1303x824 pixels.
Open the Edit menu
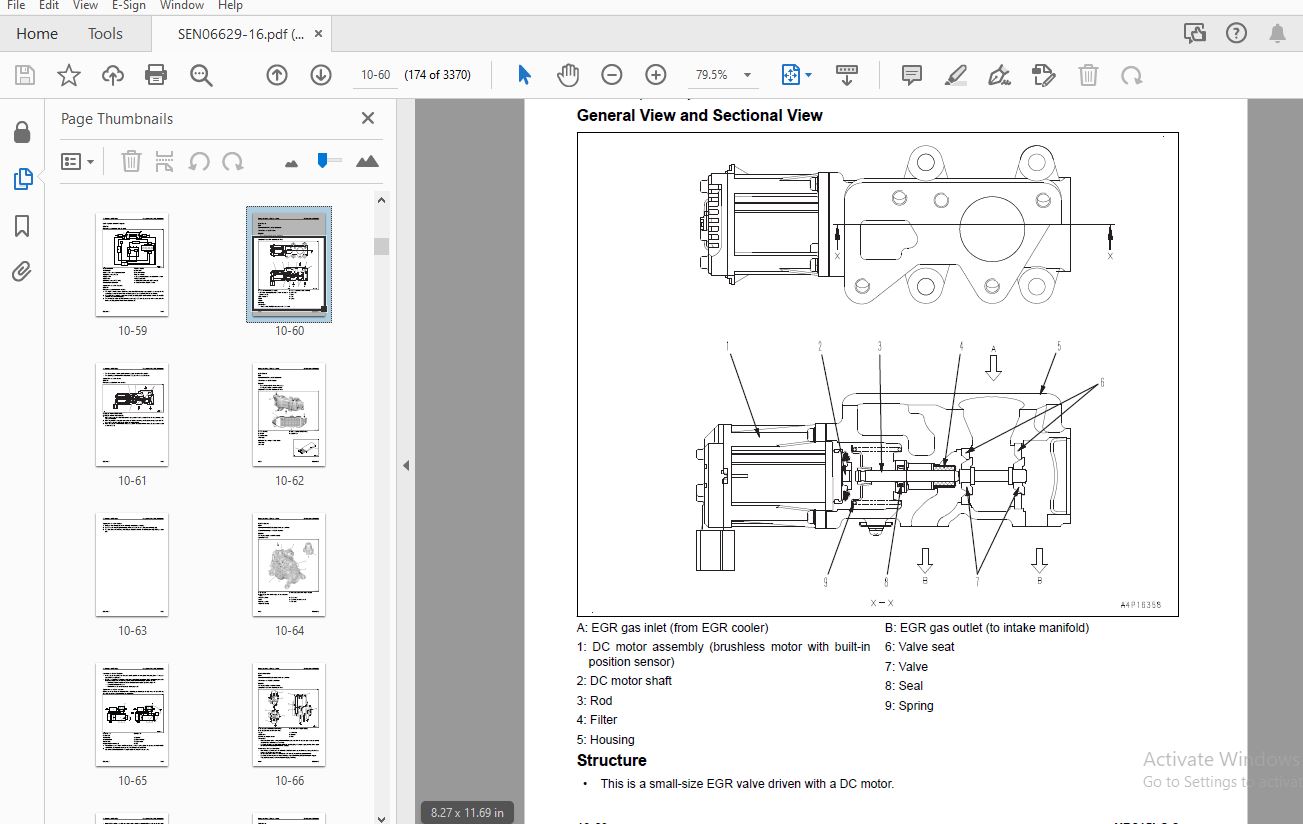[x=49, y=5]
